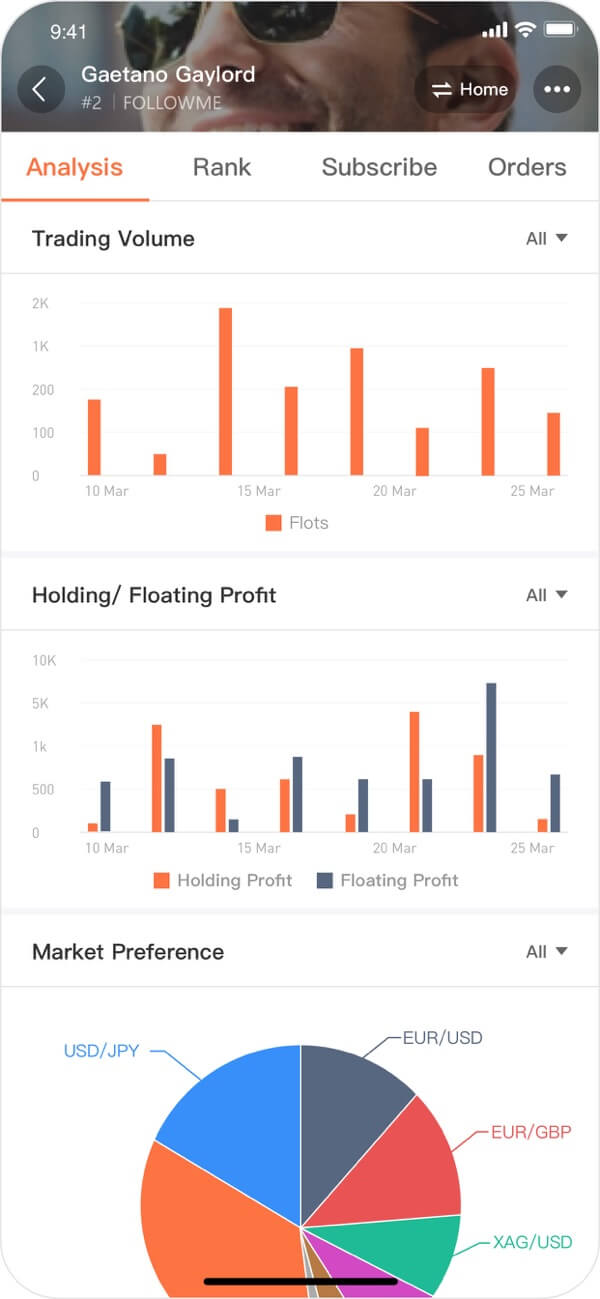
Task: Open the three-dots more options menu
Action: [556, 89]
